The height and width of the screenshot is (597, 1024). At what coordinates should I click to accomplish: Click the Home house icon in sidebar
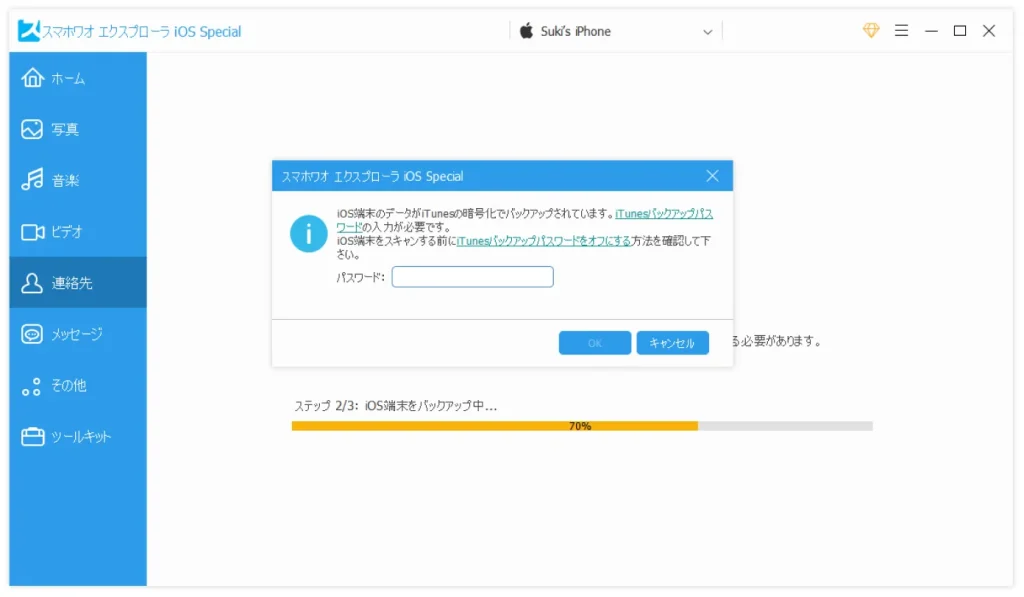point(32,78)
